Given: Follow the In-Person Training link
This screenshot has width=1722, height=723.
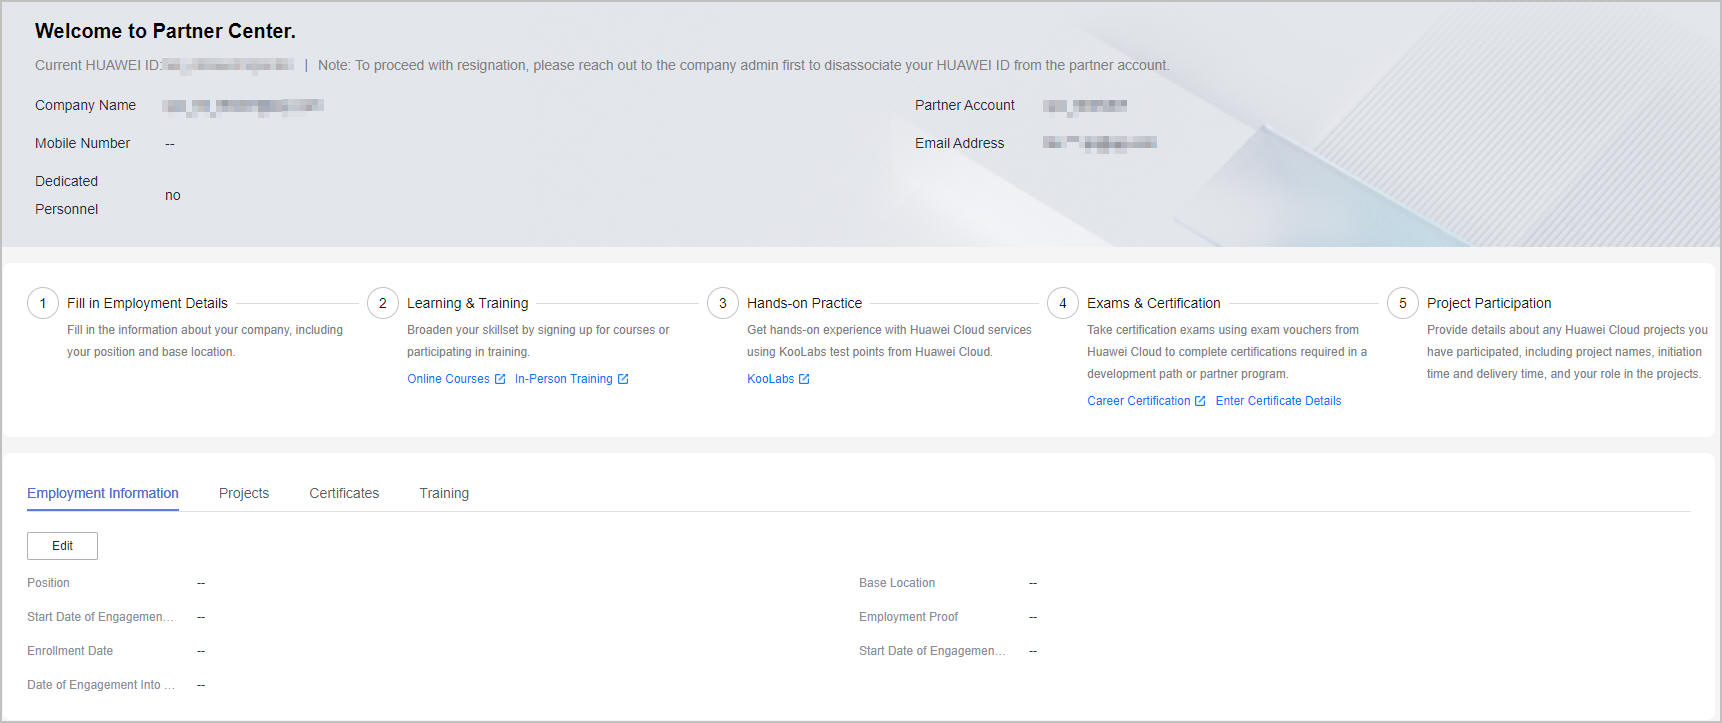Looking at the screenshot, I should point(563,379).
